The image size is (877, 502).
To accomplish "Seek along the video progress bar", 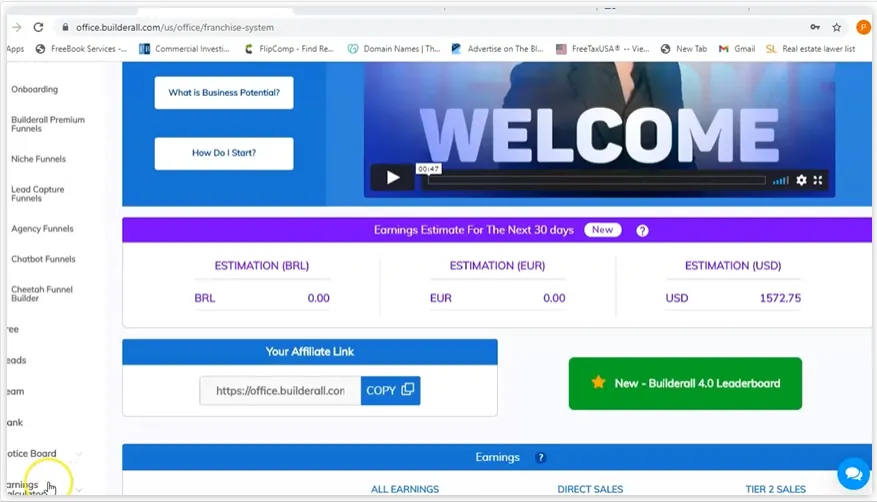I will pos(597,180).
